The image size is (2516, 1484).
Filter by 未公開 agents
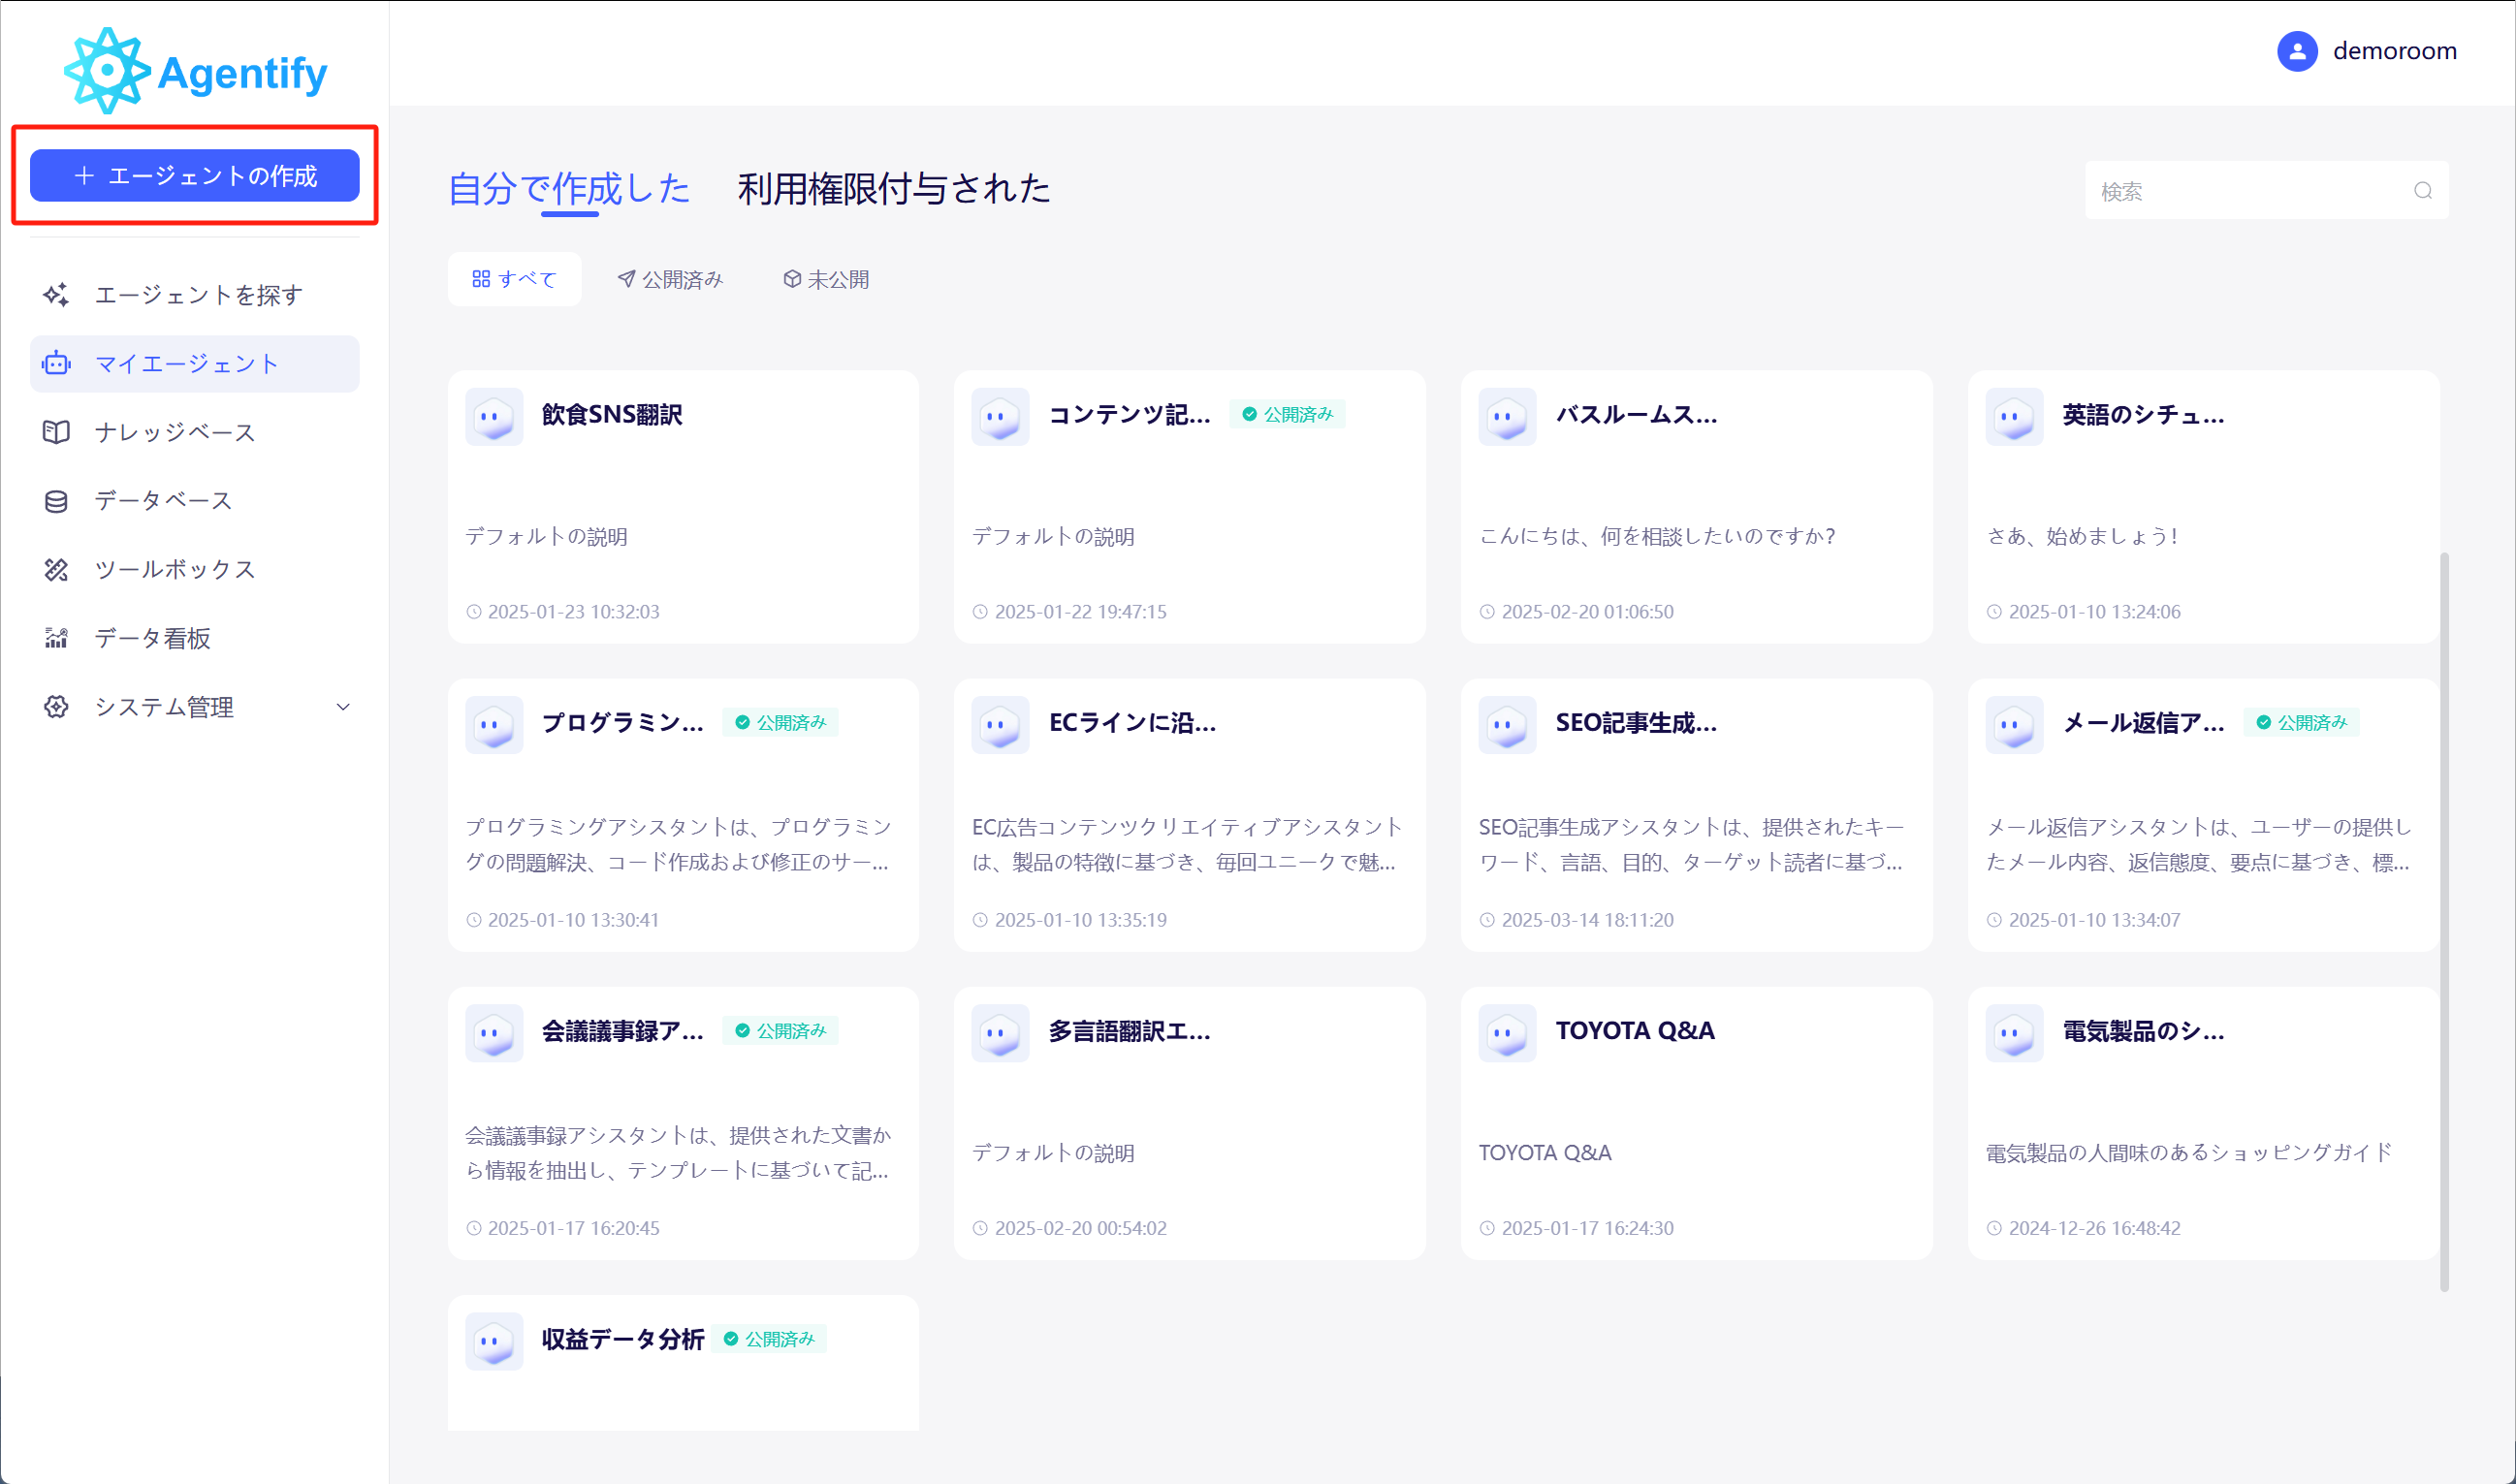coord(826,279)
